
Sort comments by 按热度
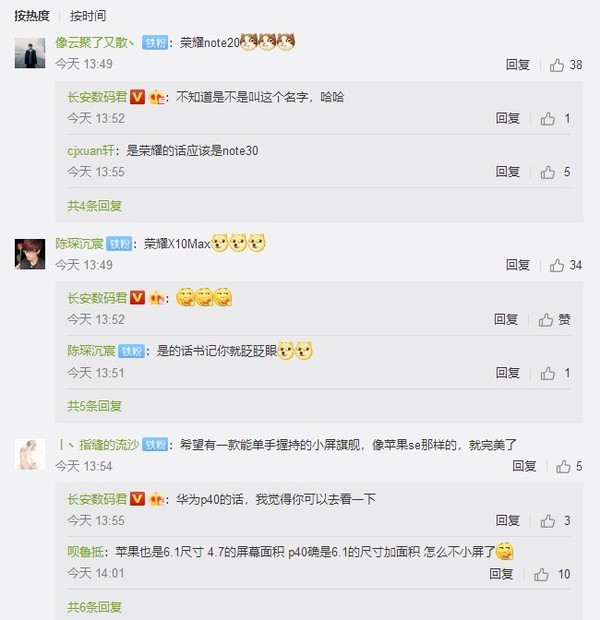32,16
